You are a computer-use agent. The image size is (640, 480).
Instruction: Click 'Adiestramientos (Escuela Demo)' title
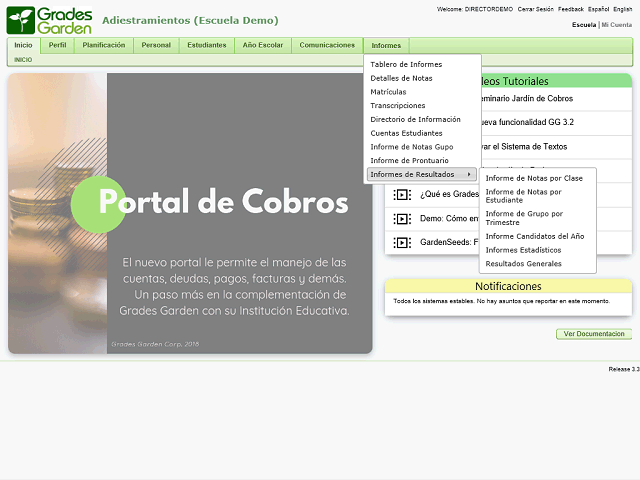pos(190,20)
